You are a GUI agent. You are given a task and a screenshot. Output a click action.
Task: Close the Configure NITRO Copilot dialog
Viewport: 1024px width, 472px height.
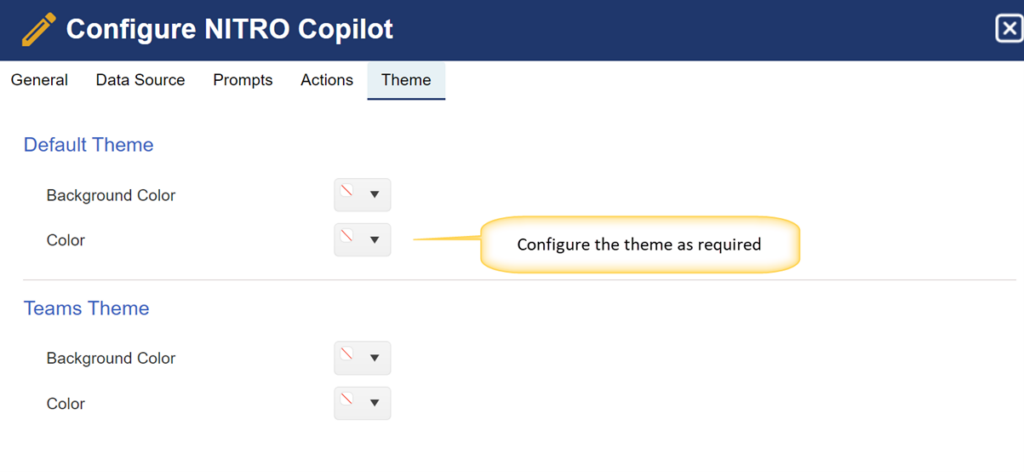(x=1008, y=29)
